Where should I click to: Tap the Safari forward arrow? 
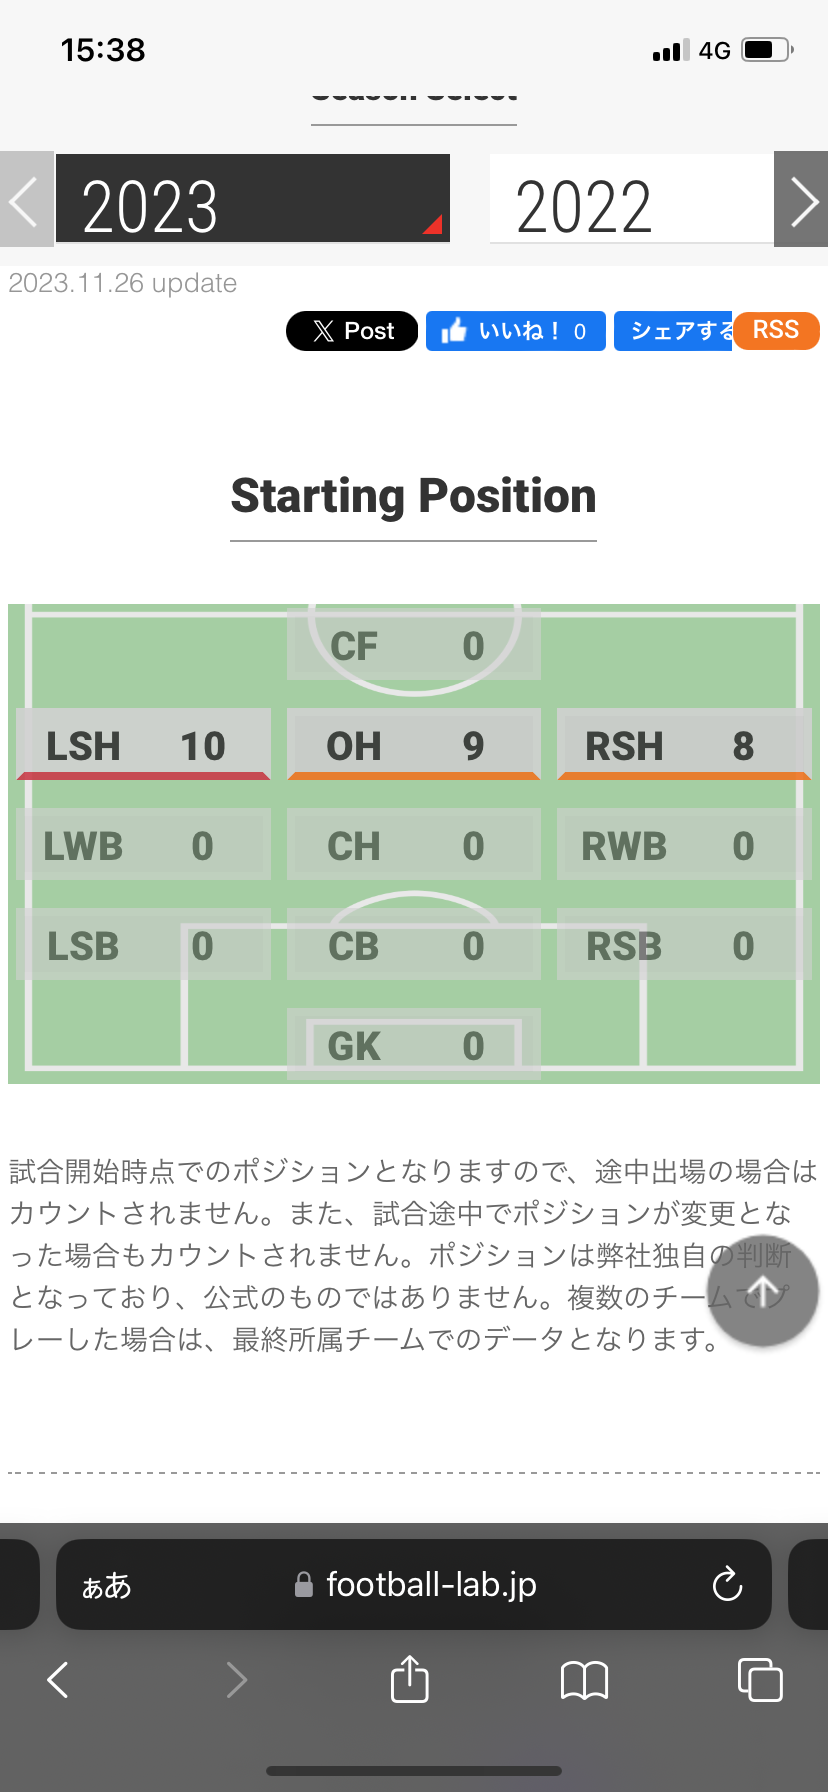(x=236, y=1680)
